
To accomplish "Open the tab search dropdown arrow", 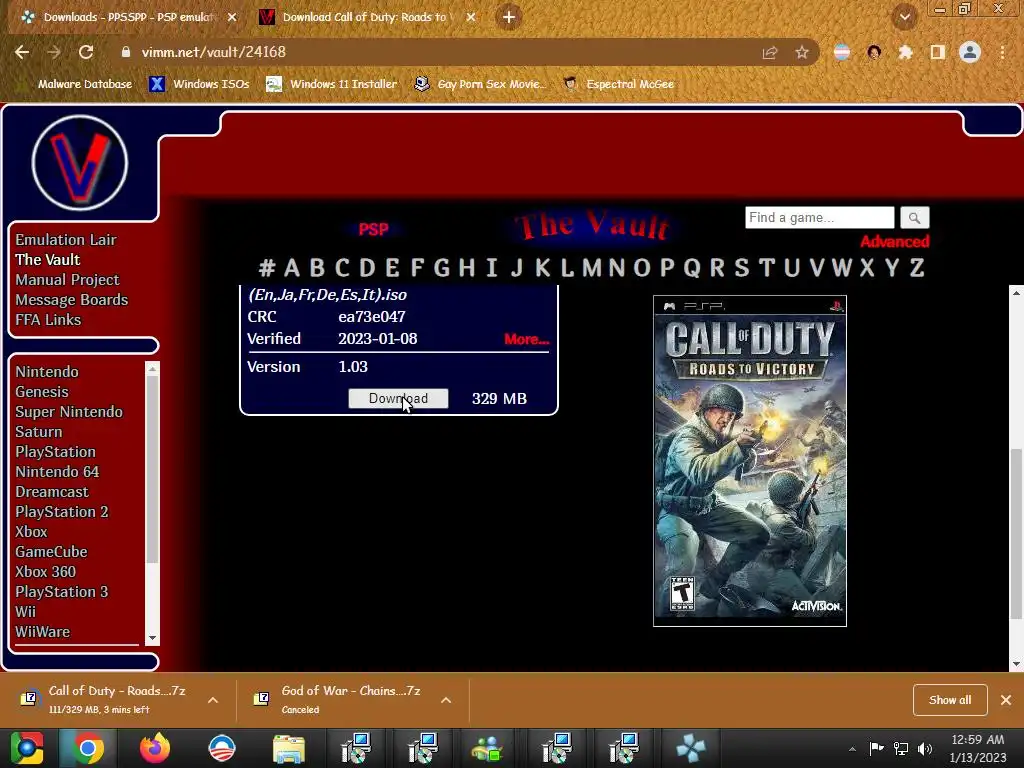I will (x=905, y=17).
